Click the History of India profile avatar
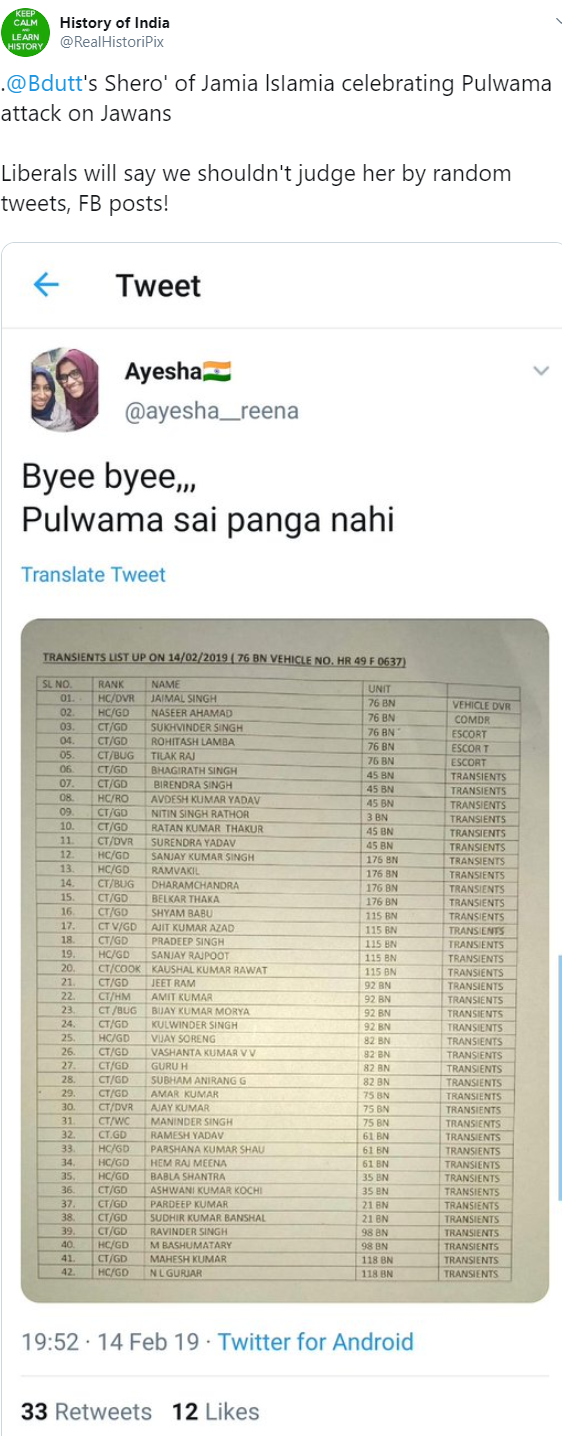Viewport: 562px width, 1436px height. click(25, 31)
